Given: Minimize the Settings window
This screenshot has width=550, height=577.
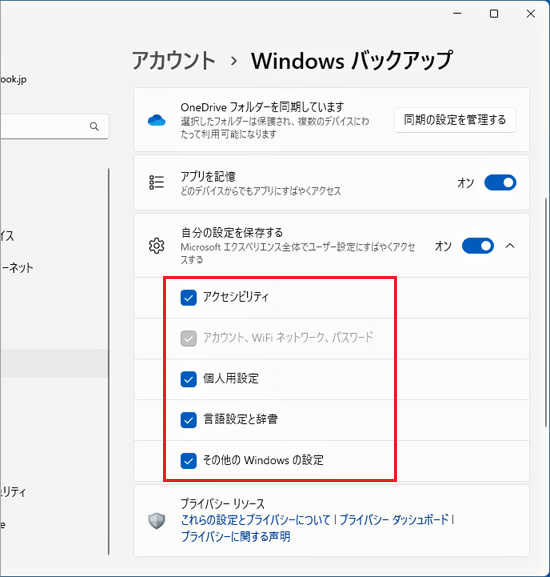Looking at the screenshot, I should pyautogui.click(x=457, y=14).
